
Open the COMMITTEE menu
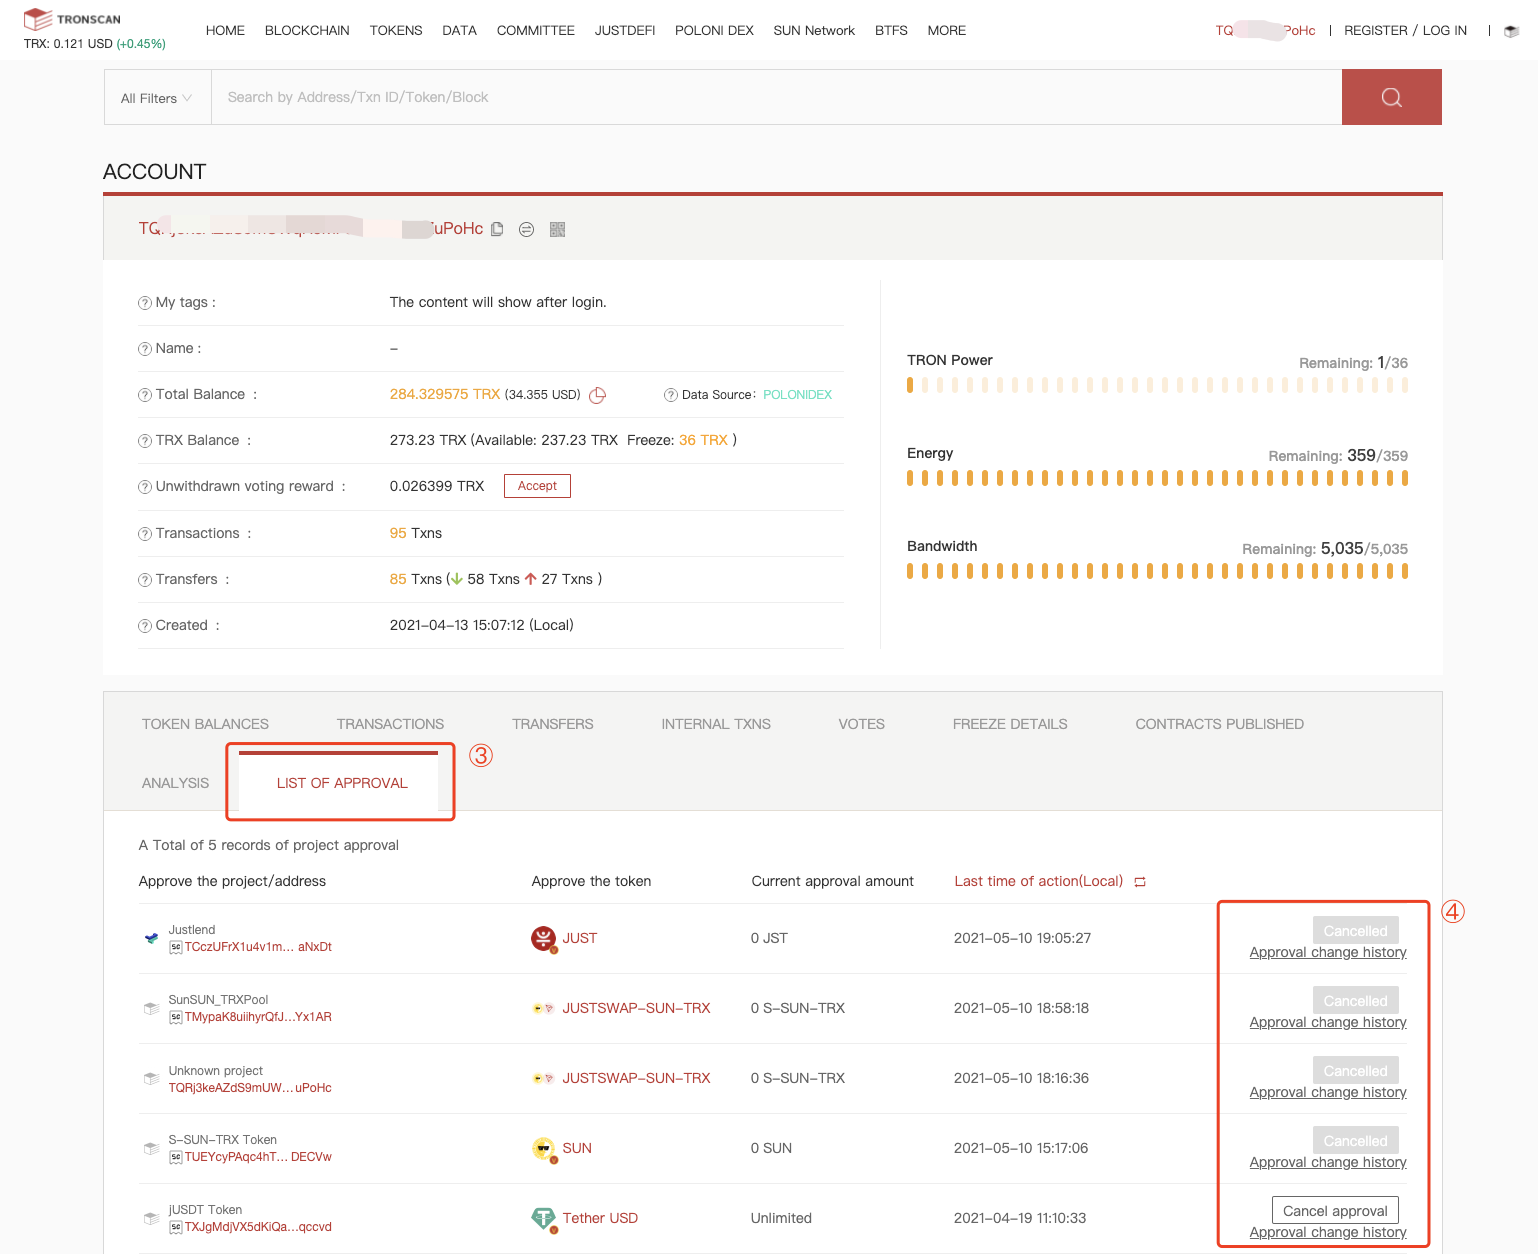click(x=536, y=31)
